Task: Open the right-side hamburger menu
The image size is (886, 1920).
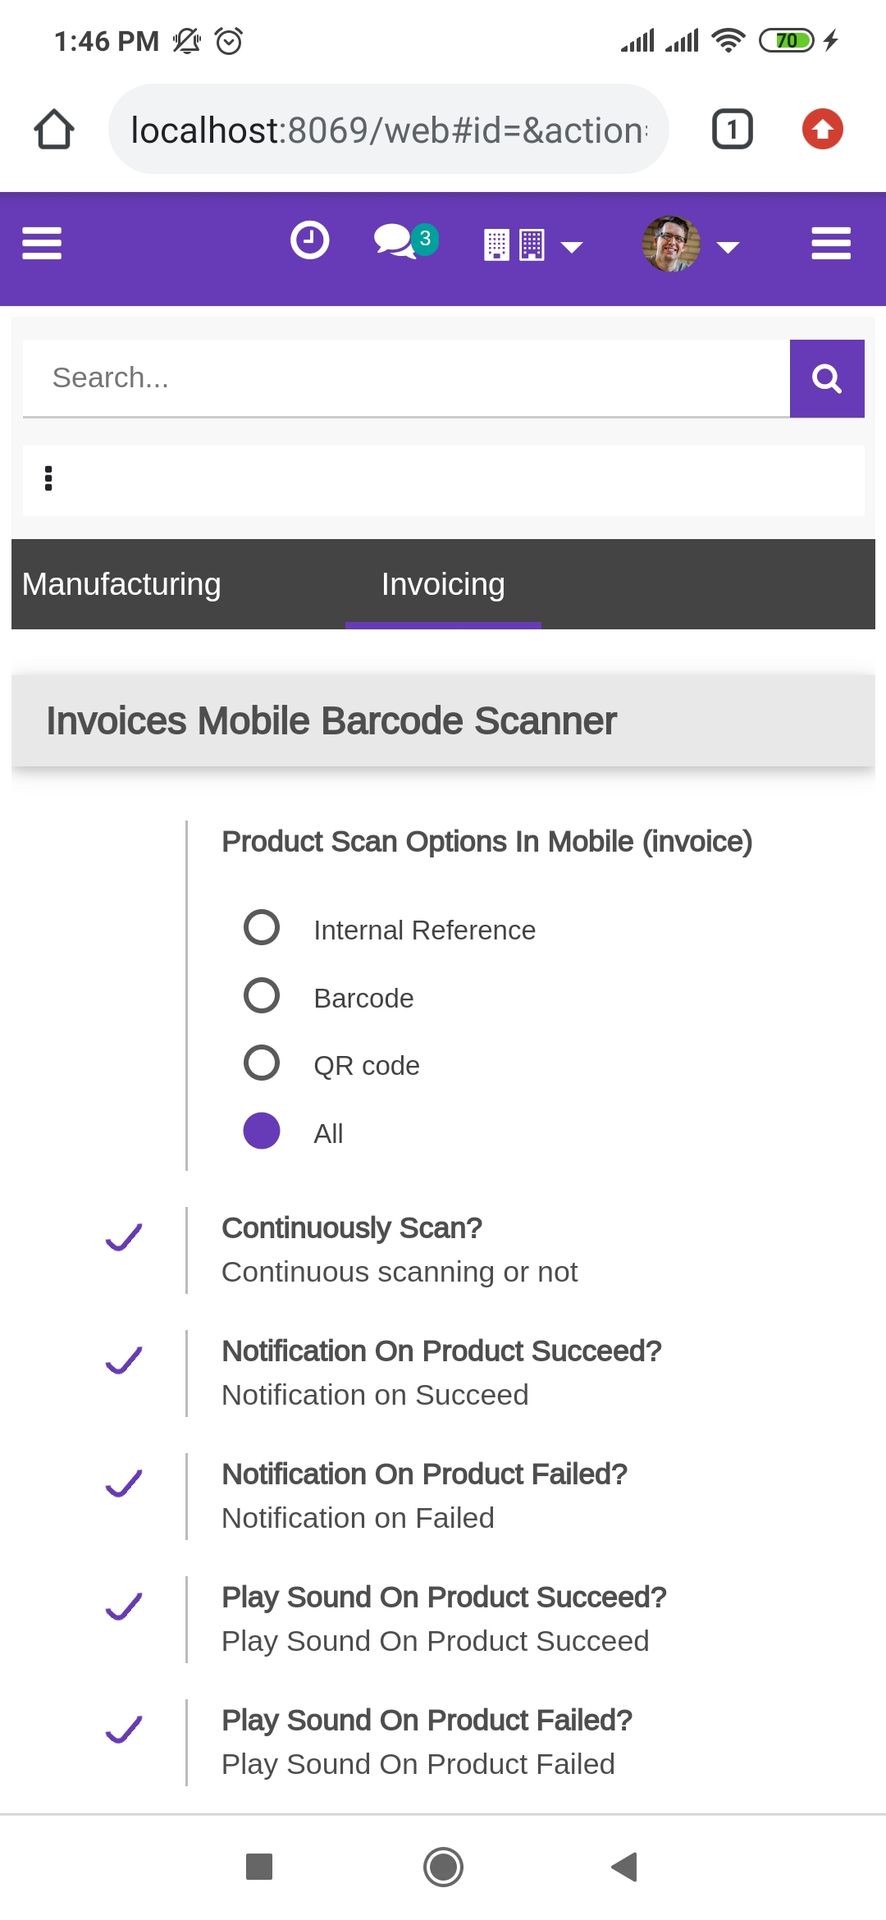Action: click(x=831, y=243)
